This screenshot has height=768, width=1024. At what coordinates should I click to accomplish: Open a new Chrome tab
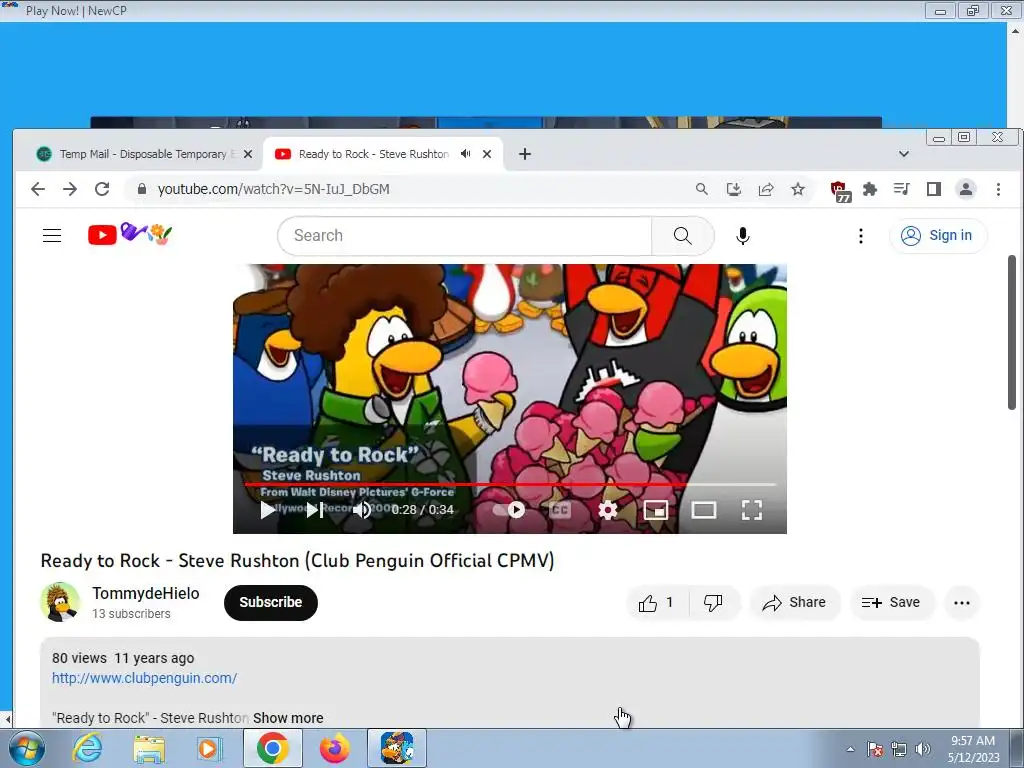(x=524, y=154)
